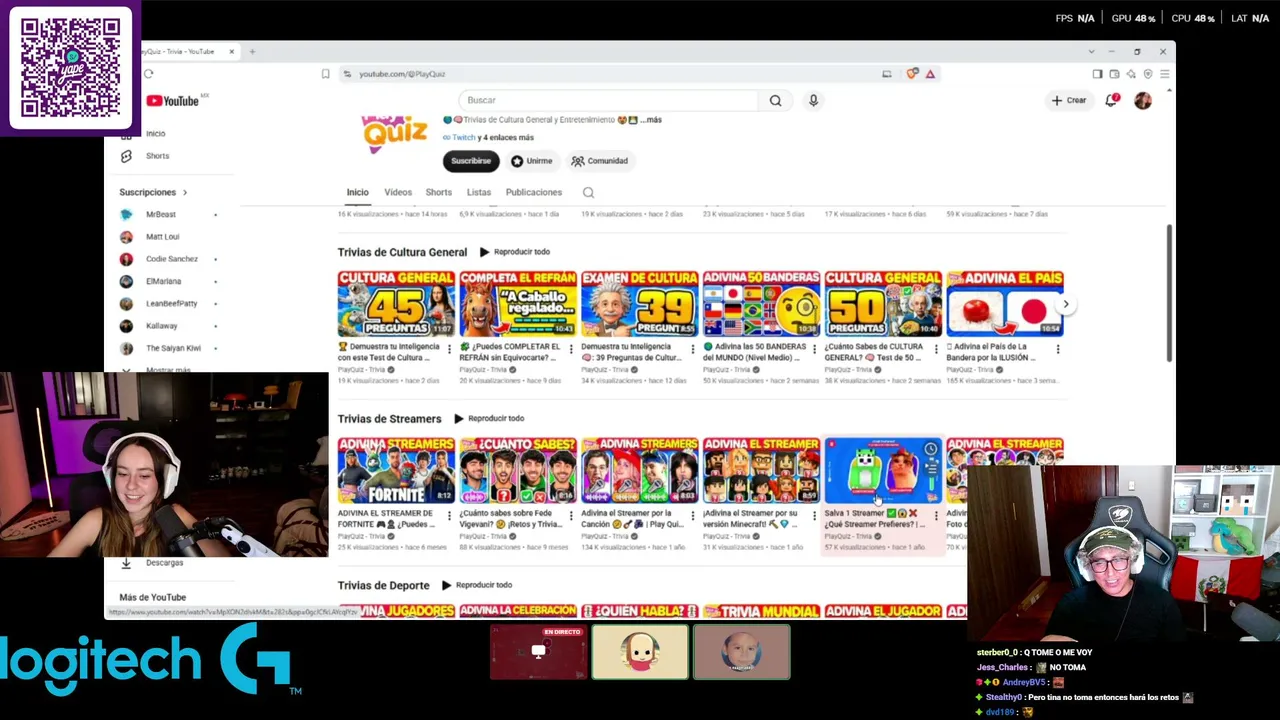
Task: Open the Brave Shields lion icon
Action: tap(912, 74)
